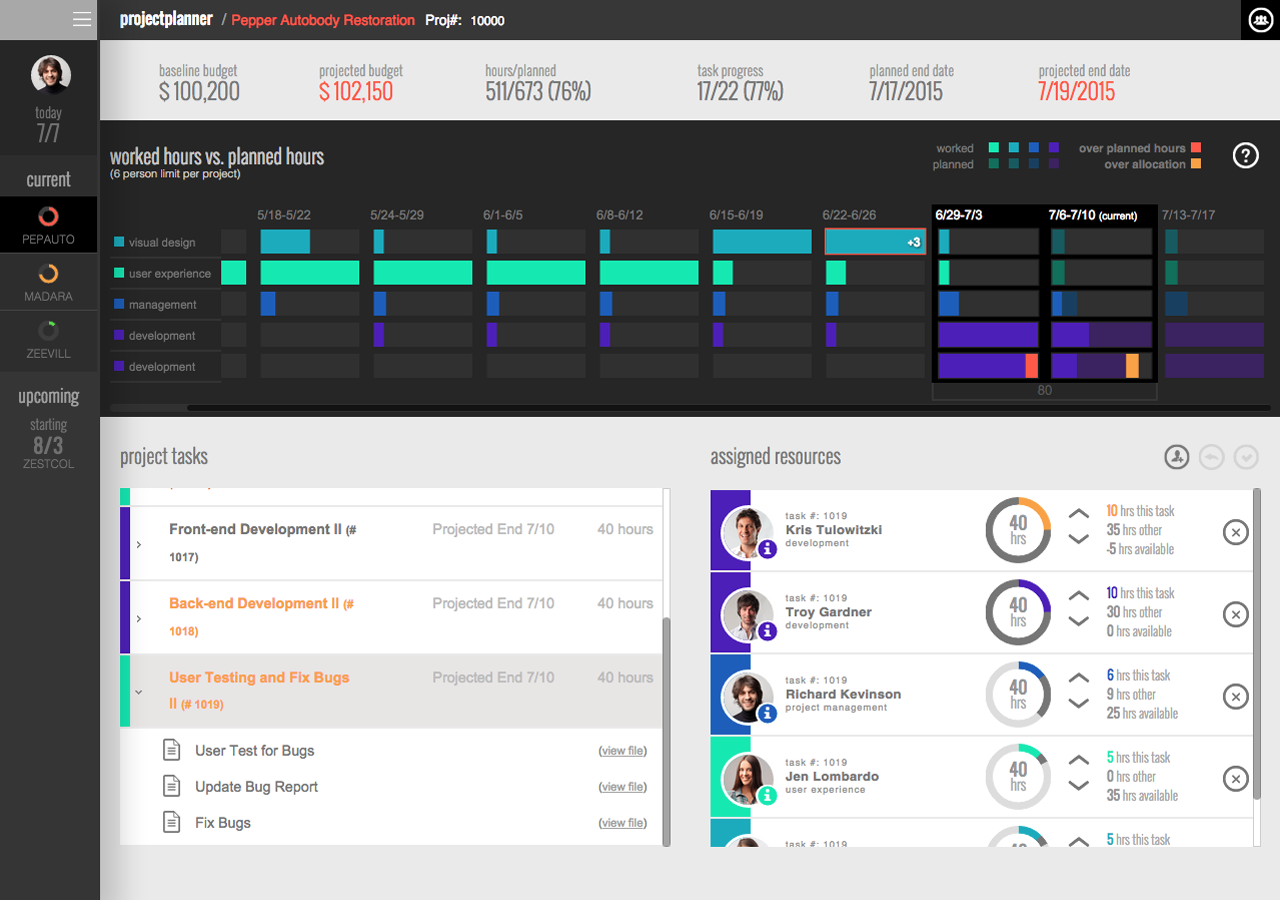View file for Fix Bugs
Viewport: 1280px width, 900px height.
622,823
